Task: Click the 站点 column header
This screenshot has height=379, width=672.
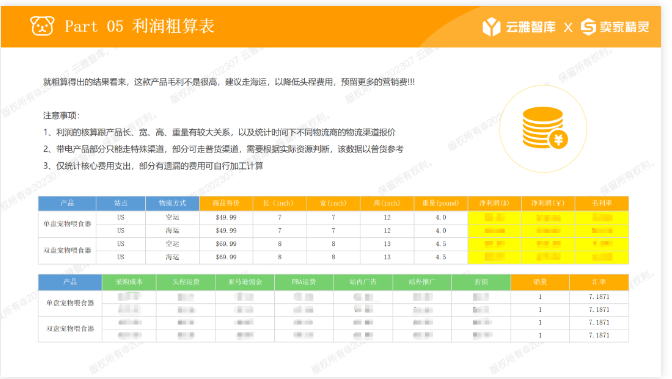Action: (x=121, y=203)
